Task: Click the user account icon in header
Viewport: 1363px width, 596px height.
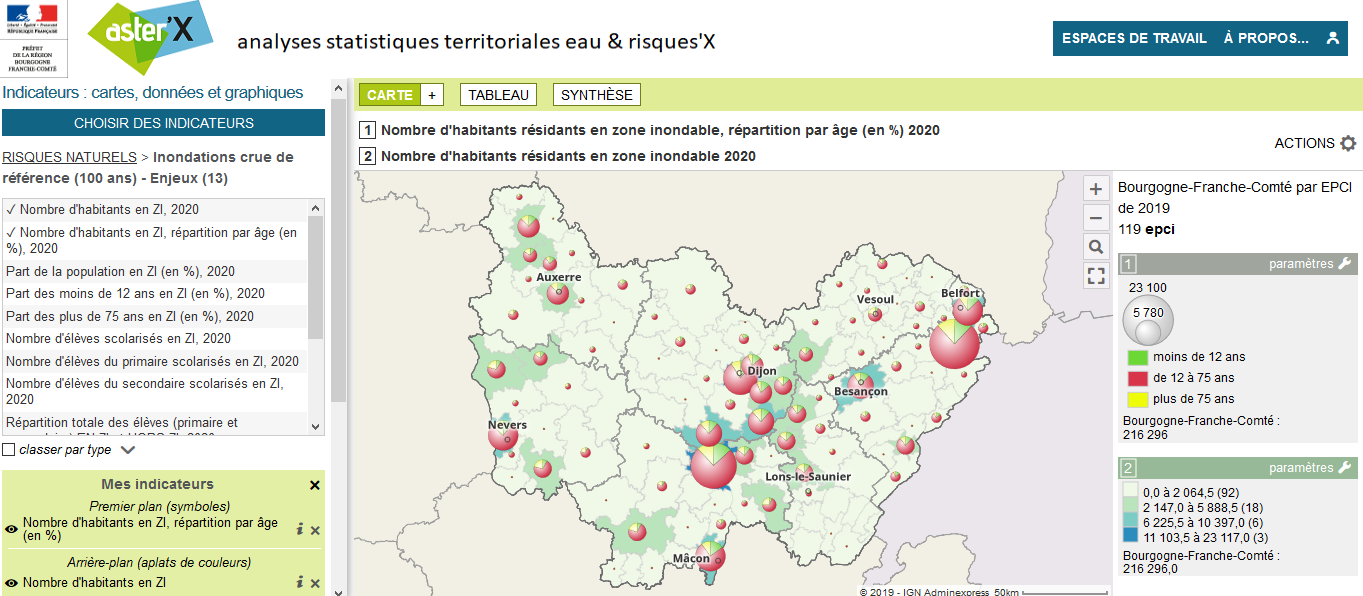Action: (1332, 39)
